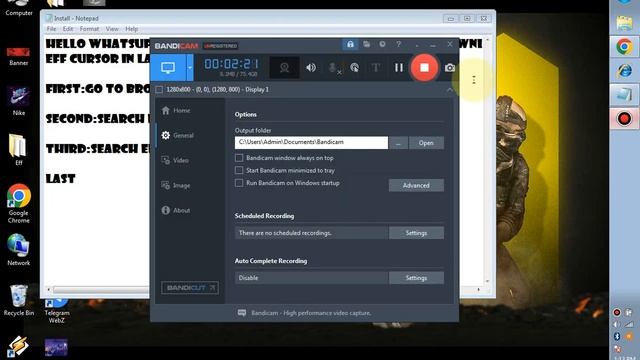Open Scheduled Recording Settings

tap(416, 233)
